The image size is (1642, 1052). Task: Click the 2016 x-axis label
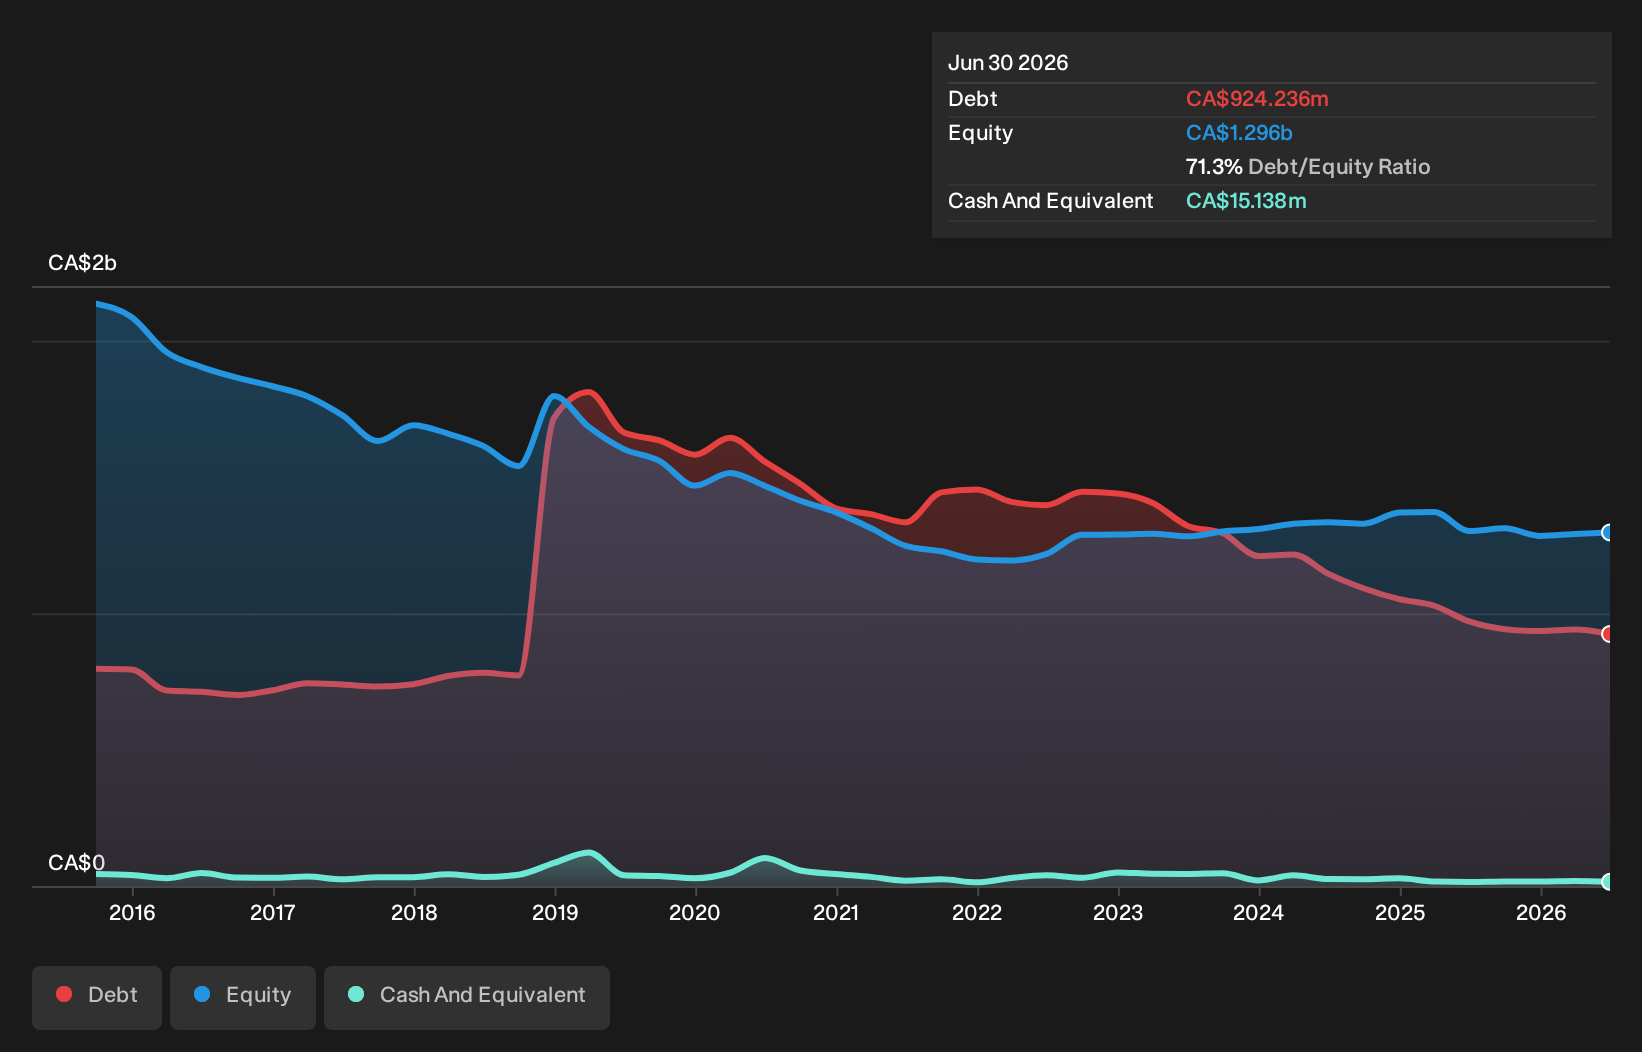coord(132,912)
